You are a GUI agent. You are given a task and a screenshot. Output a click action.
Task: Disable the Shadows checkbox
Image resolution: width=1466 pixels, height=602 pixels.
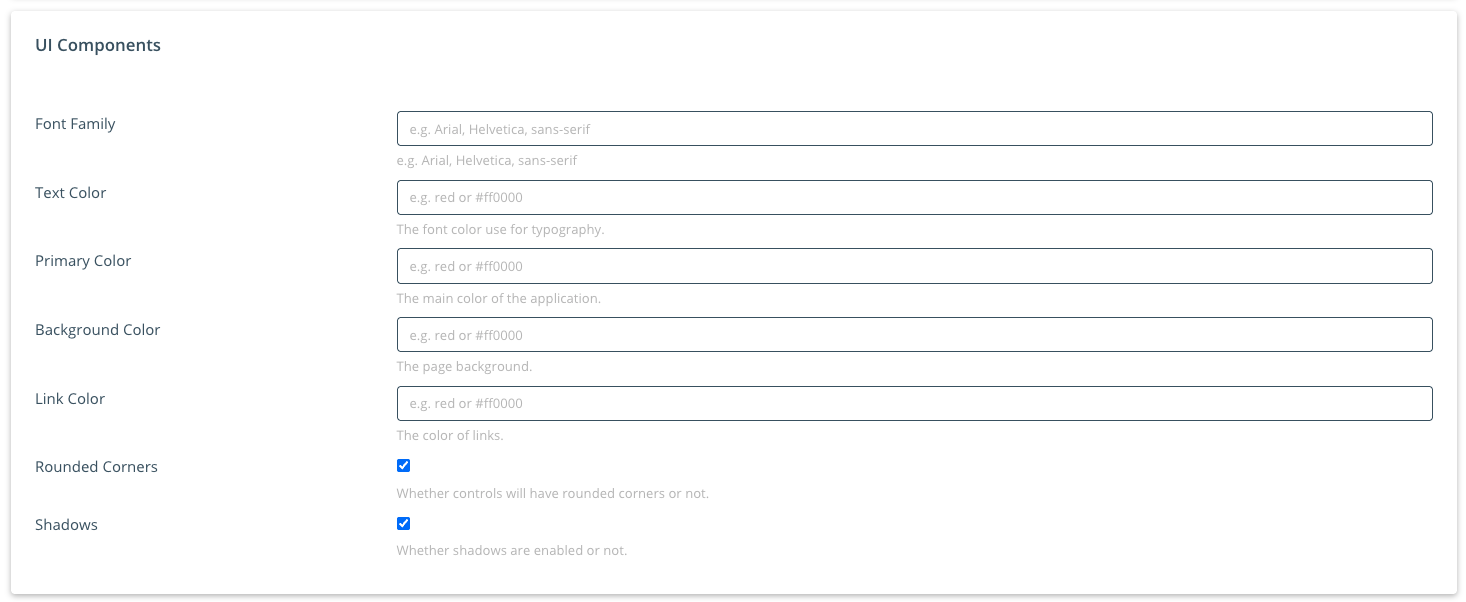404,524
